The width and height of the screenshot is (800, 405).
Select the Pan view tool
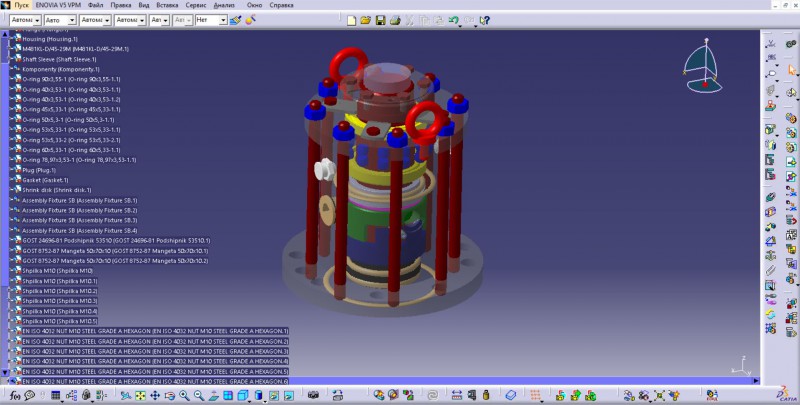[x=155, y=395]
